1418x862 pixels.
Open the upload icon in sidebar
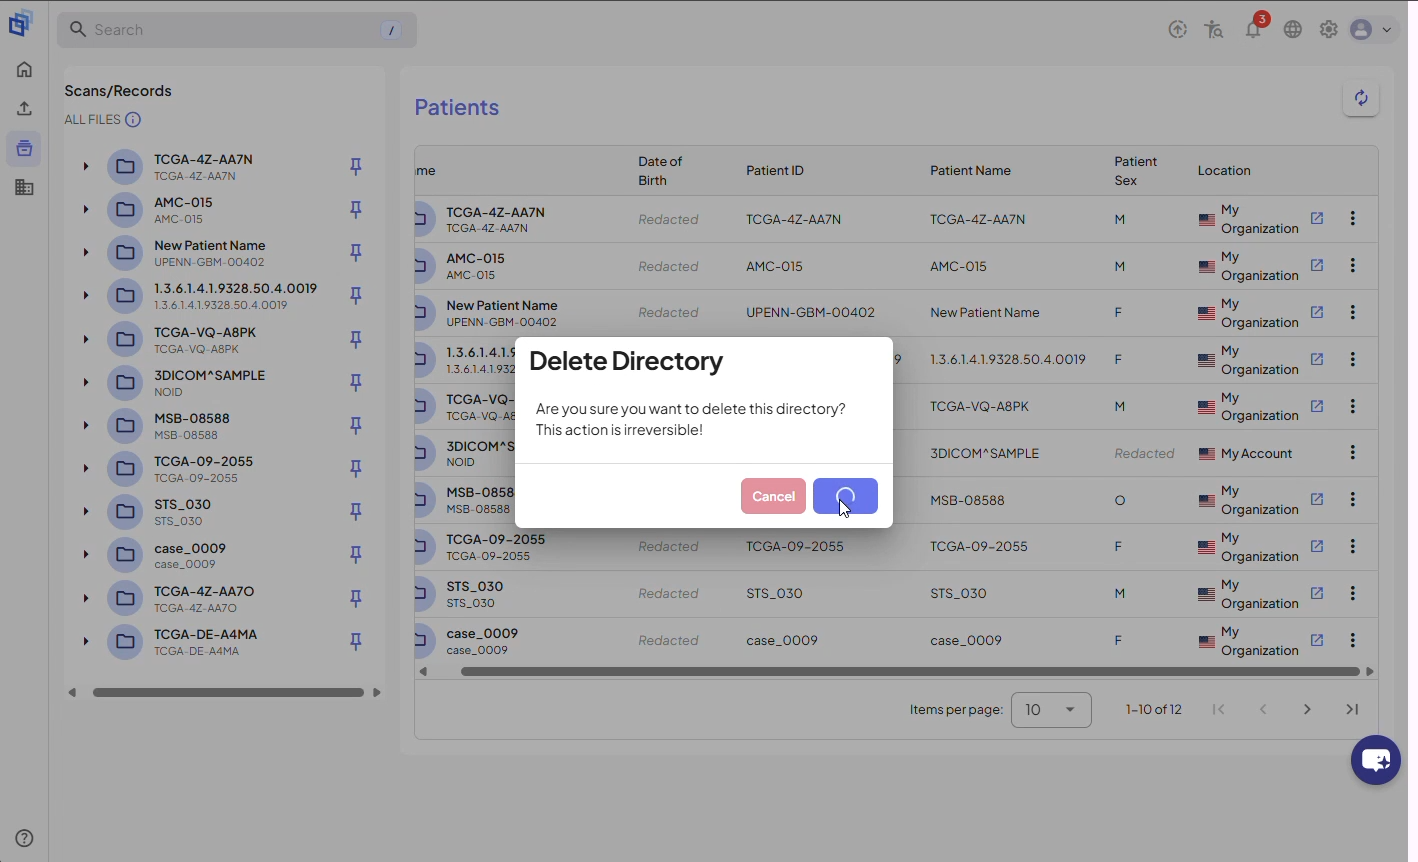click(24, 108)
